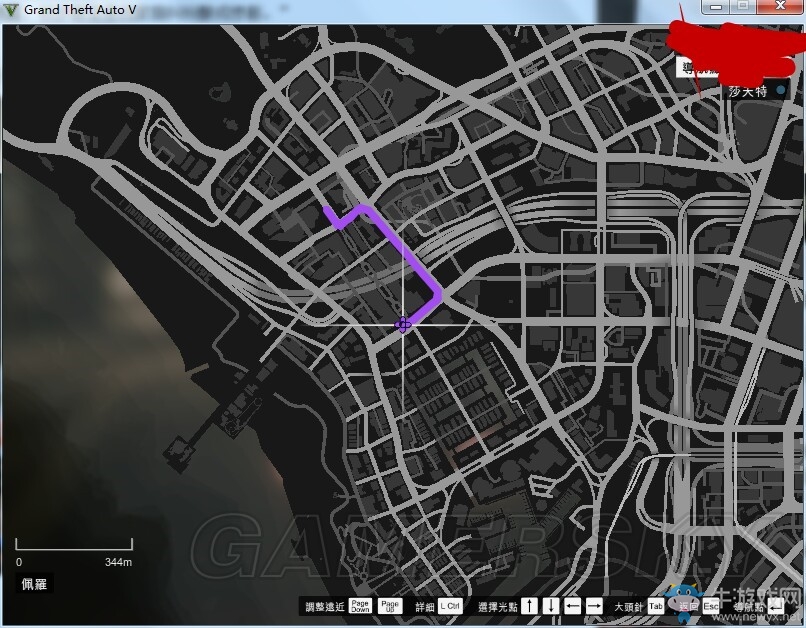
Task: Click the GTA V window title icon
Action: tap(11, 9)
